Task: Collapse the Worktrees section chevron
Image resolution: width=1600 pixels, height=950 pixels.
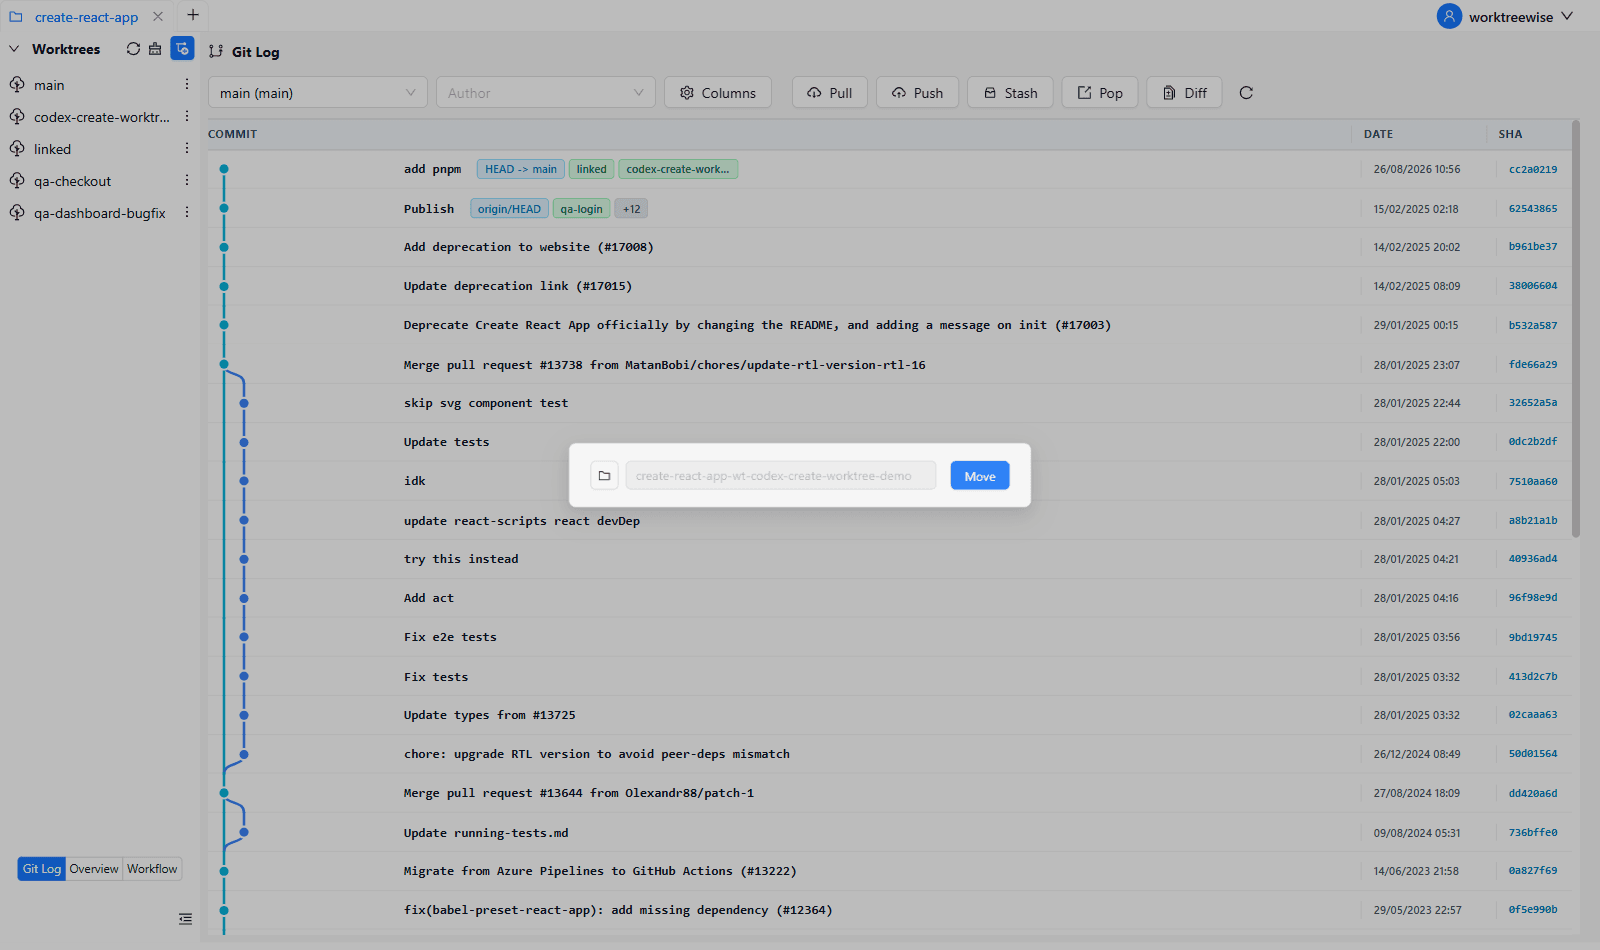Action: point(14,49)
